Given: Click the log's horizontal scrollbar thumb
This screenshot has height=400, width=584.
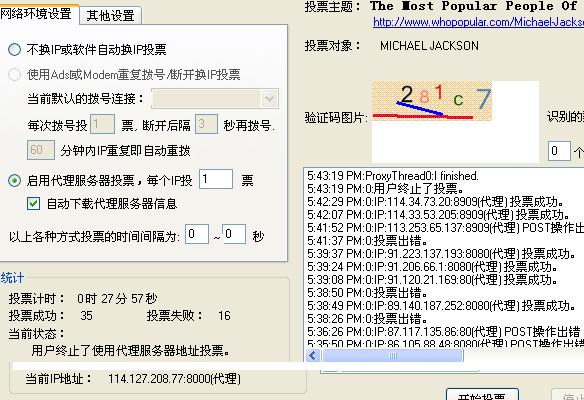Looking at the screenshot, I should [x=393, y=355].
